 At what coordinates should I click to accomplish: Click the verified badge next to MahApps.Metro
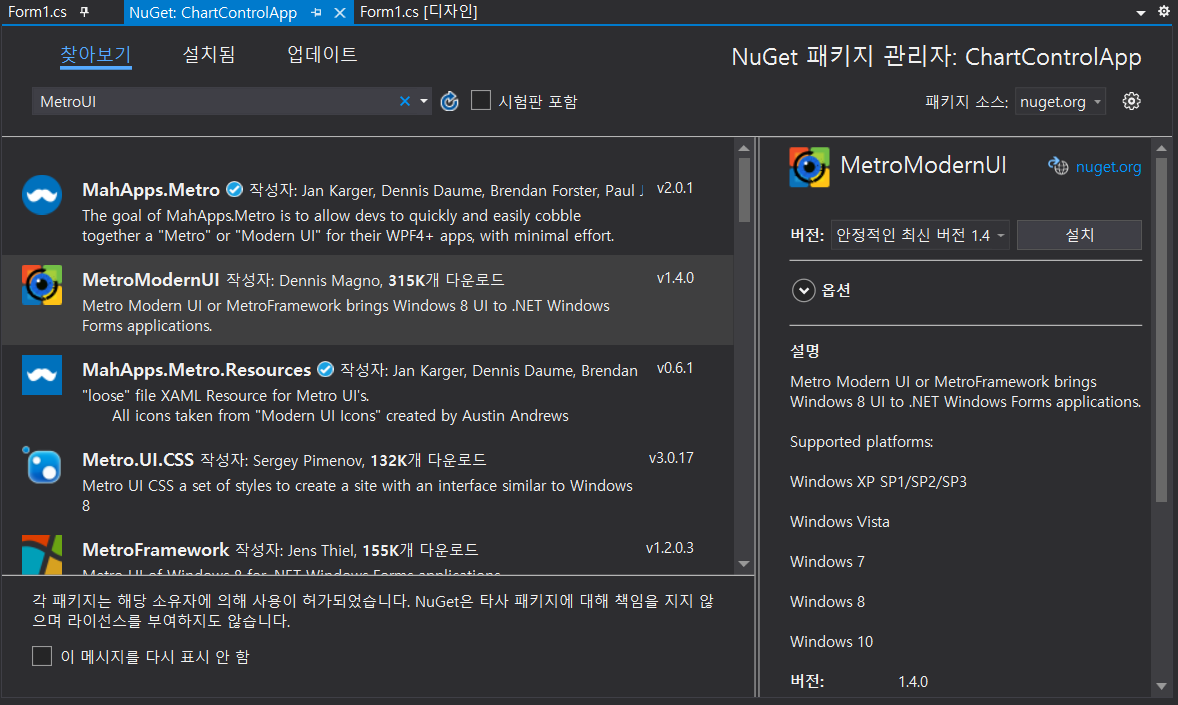click(x=234, y=189)
